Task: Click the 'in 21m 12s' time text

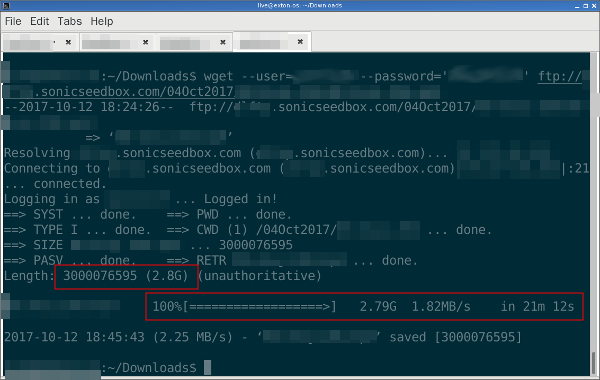Action: tap(538, 307)
